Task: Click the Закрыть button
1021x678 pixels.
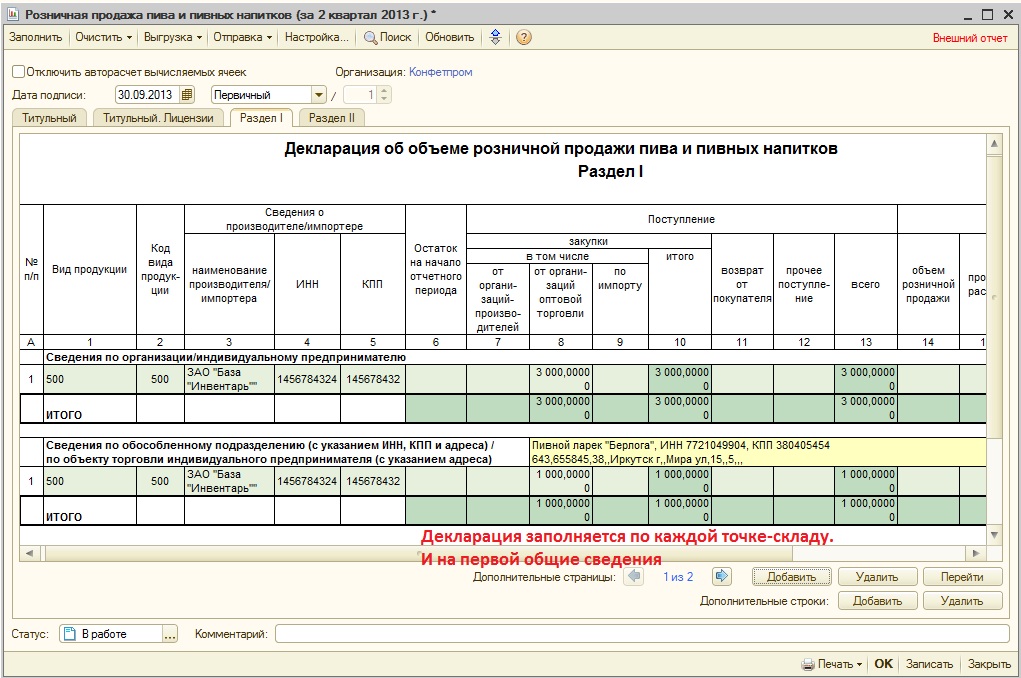Action: point(989,664)
